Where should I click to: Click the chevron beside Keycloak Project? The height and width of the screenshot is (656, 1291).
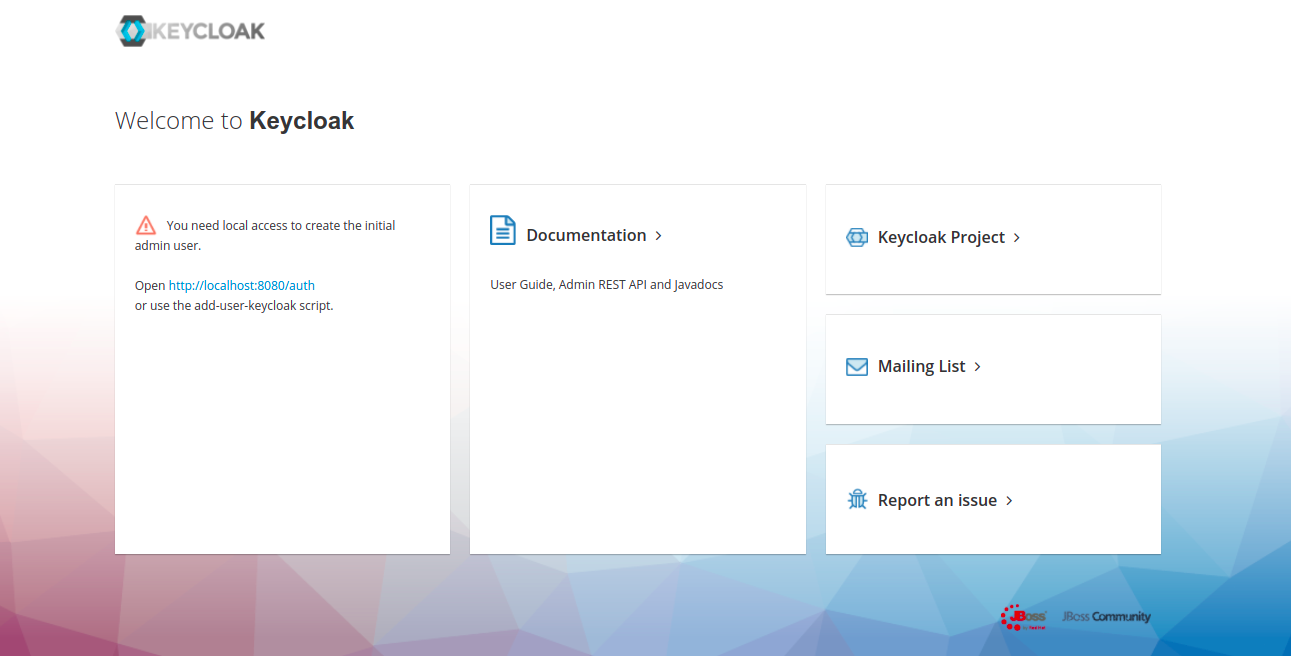tap(1017, 238)
